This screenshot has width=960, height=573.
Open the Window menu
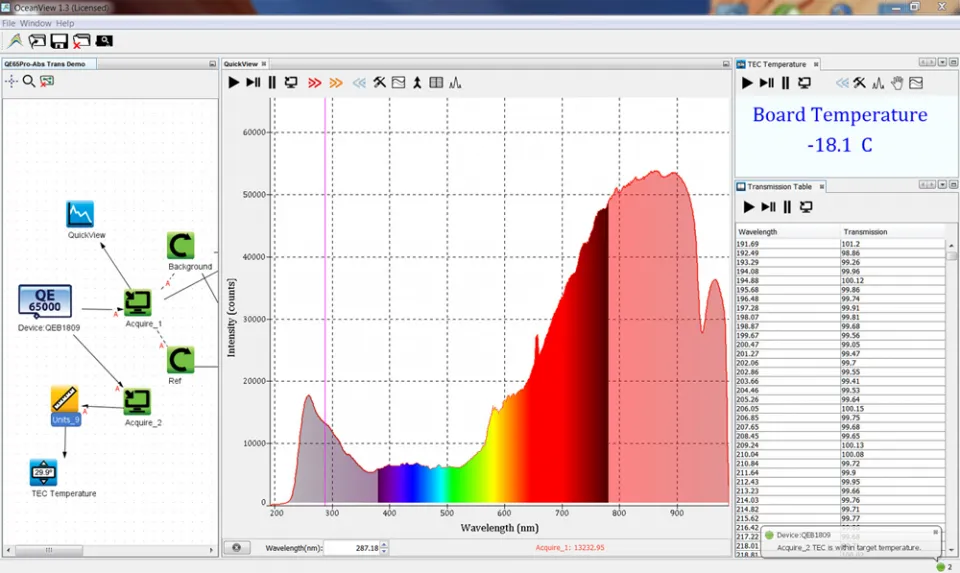(x=36, y=23)
